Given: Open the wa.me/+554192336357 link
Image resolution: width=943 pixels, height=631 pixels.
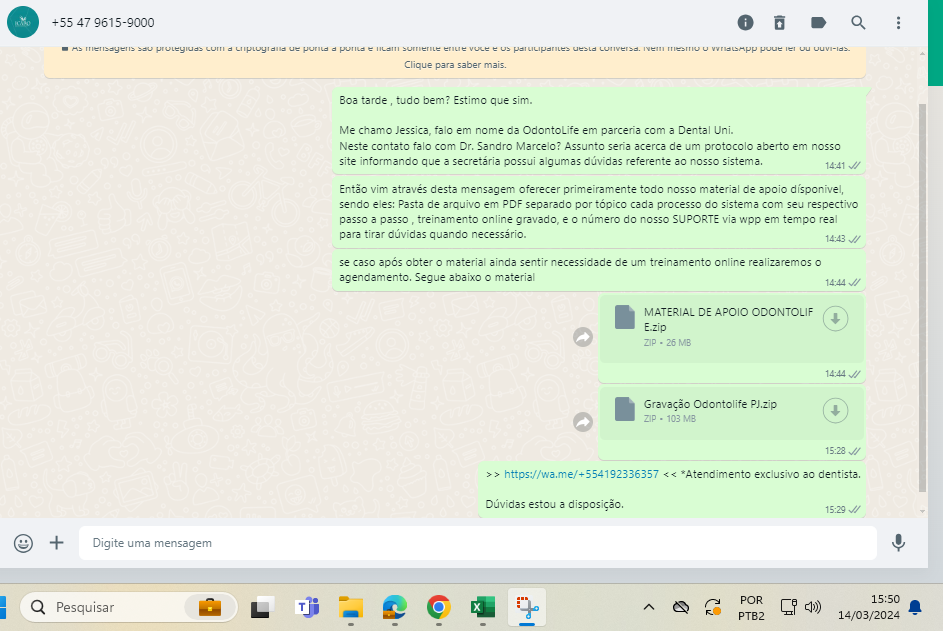Looking at the screenshot, I should point(581,474).
